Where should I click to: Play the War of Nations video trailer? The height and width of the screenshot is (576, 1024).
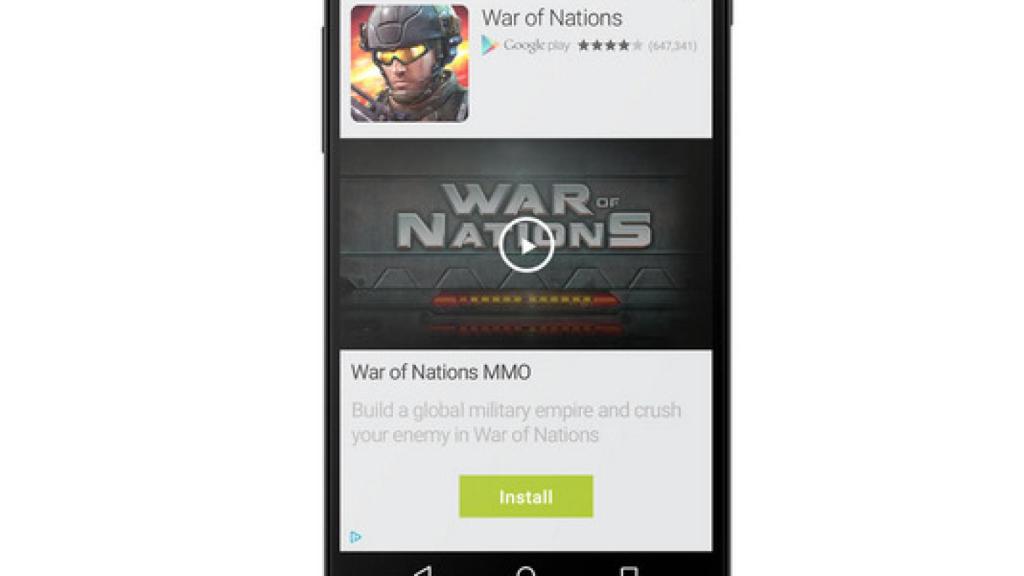click(x=526, y=245)
